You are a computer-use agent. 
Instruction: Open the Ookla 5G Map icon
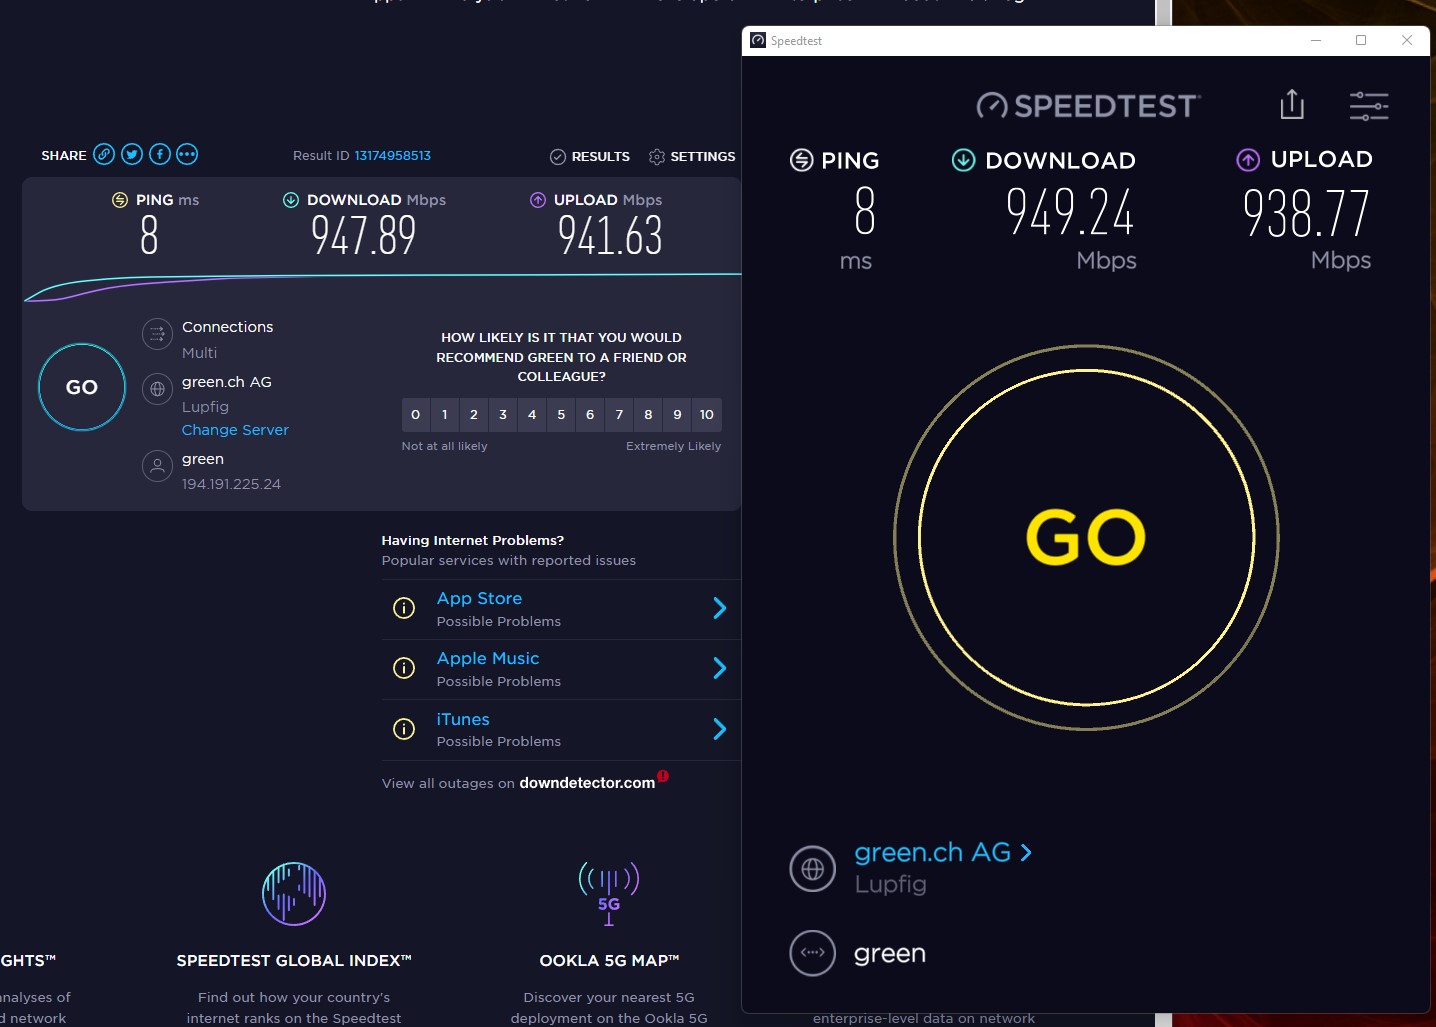[x=609, y=893]
